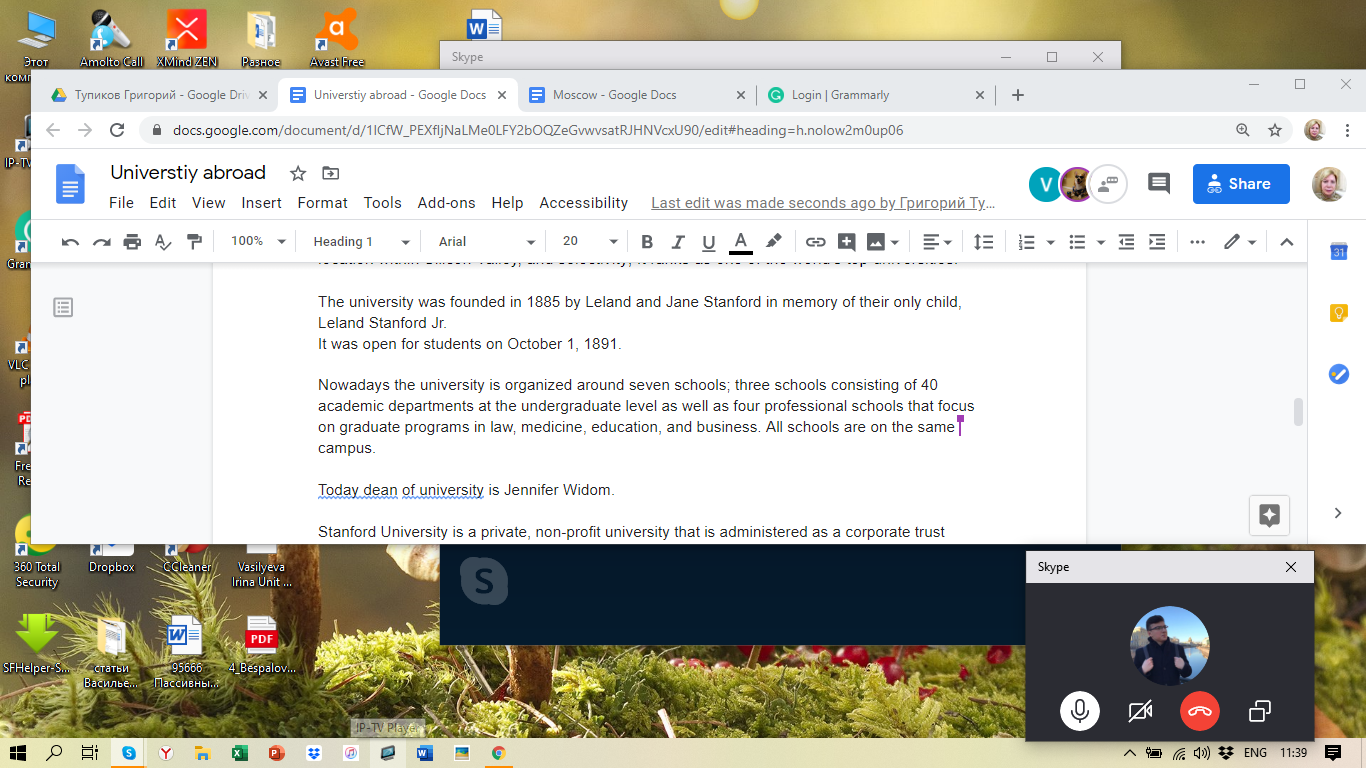Click the Insert link icon
The height and width of the screenshot is (768, 1366).
pyautogui.click(x=815, y=242)
